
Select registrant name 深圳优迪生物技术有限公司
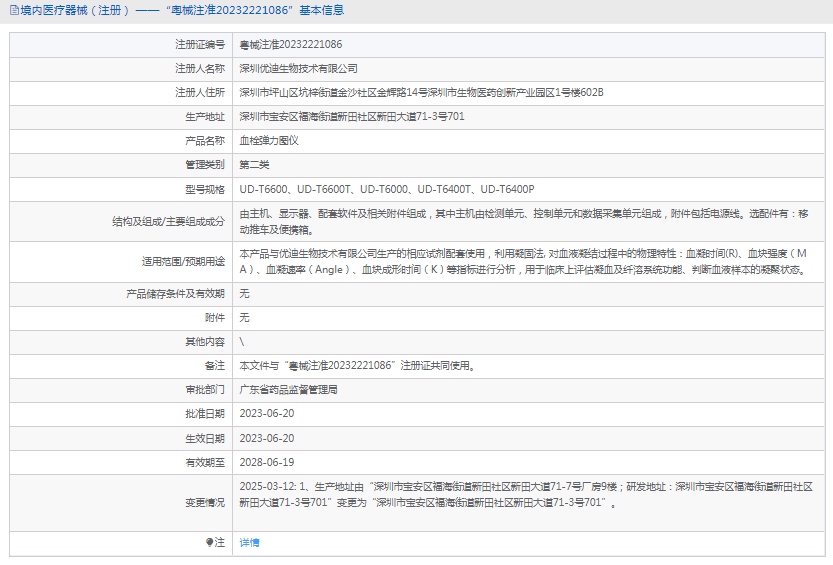tap(298, 69)
